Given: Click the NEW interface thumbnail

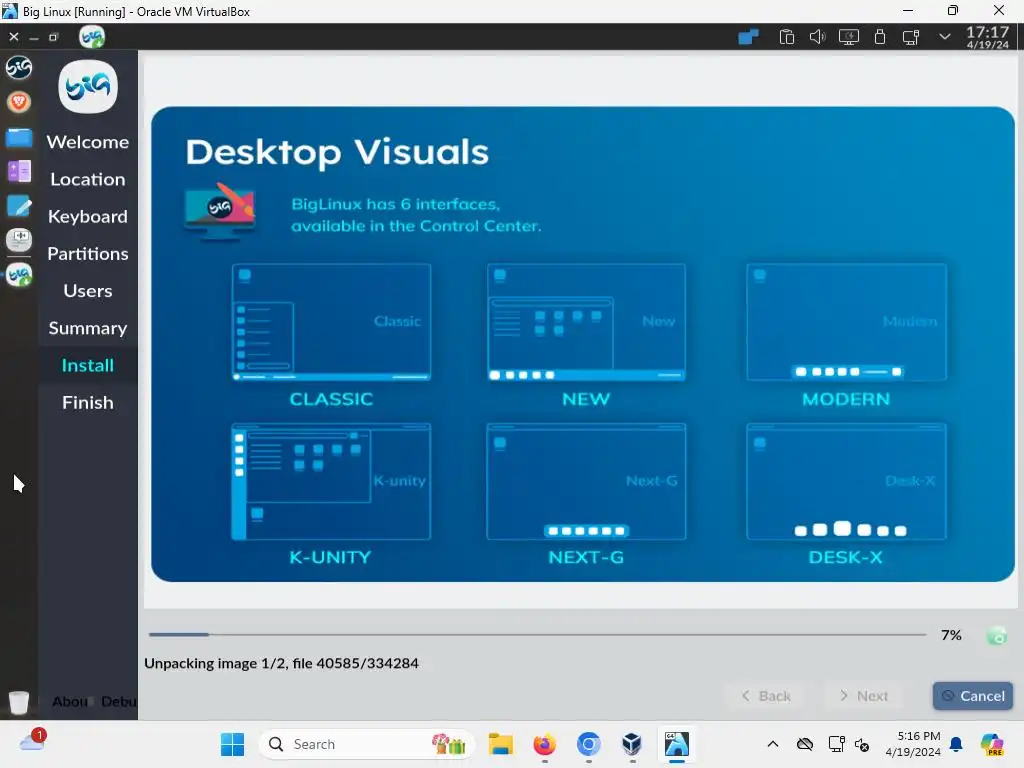Looking at the screenshot, I should (x=586, y=322).
